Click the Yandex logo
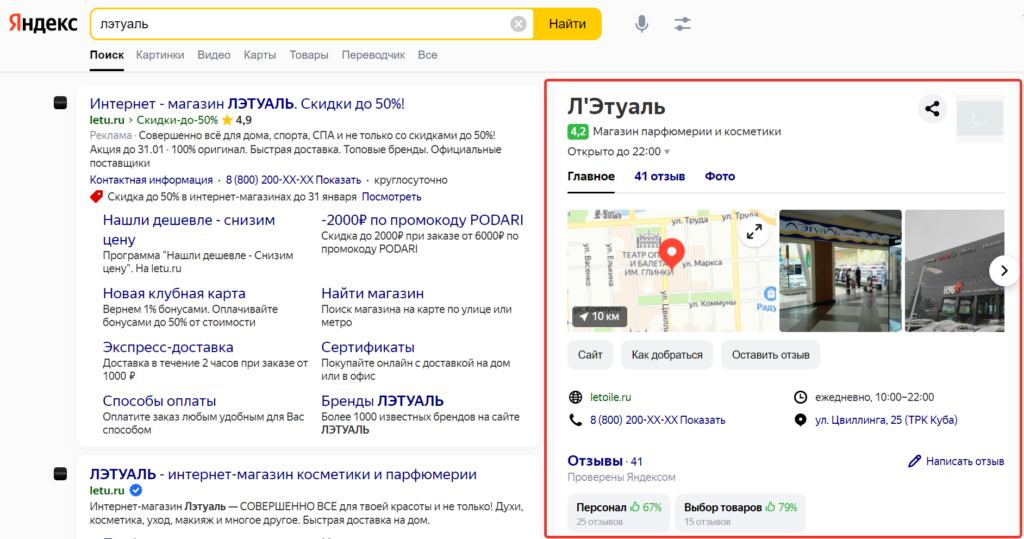The height and width of the screenshot is (539, 1024). coord(43,24)
